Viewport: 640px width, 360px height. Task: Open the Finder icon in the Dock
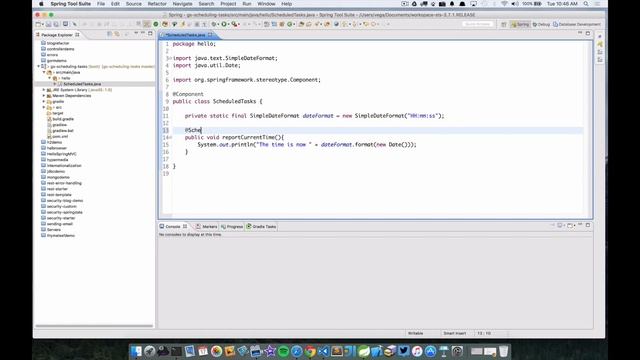tap(136, 351)
